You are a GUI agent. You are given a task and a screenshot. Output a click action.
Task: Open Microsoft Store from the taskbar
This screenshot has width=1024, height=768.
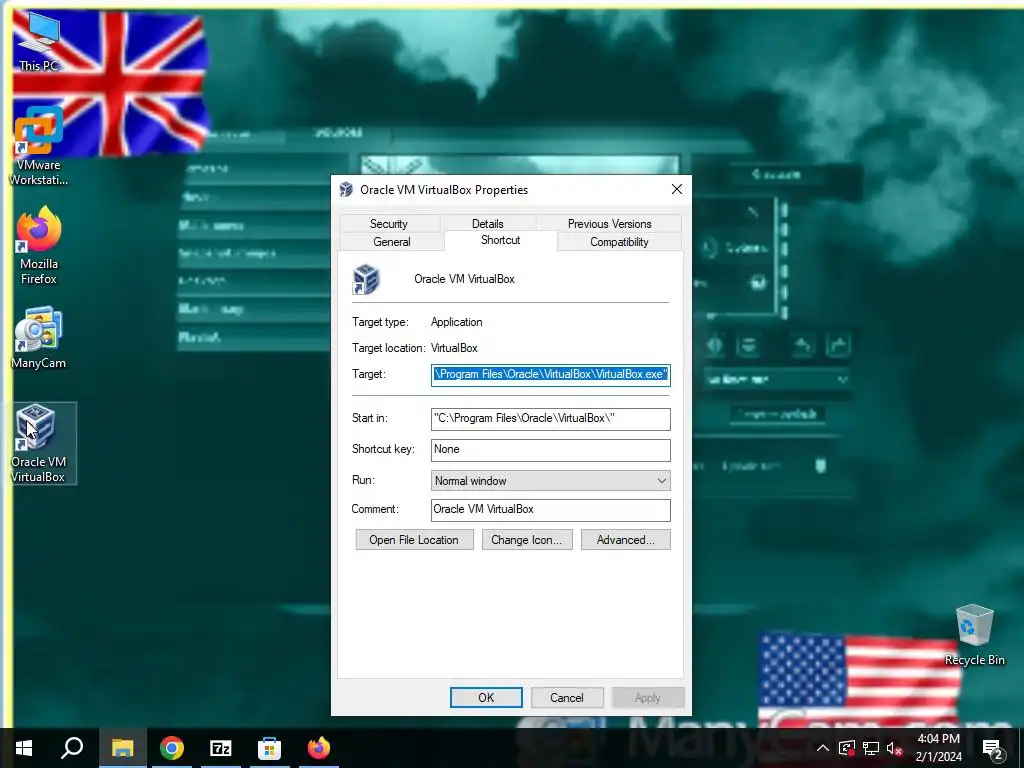click(x=270, y=748)
